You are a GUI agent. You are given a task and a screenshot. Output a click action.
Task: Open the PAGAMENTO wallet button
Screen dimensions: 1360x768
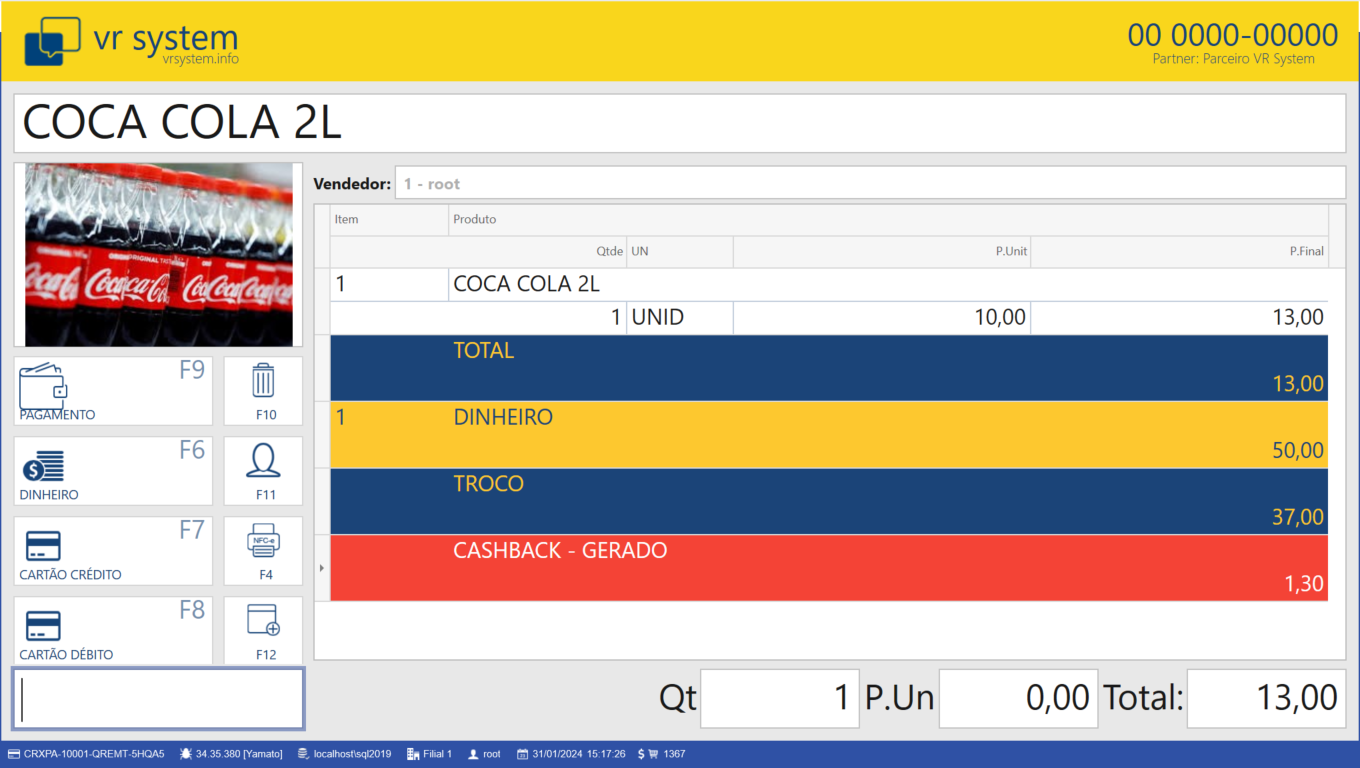(113, 391)
